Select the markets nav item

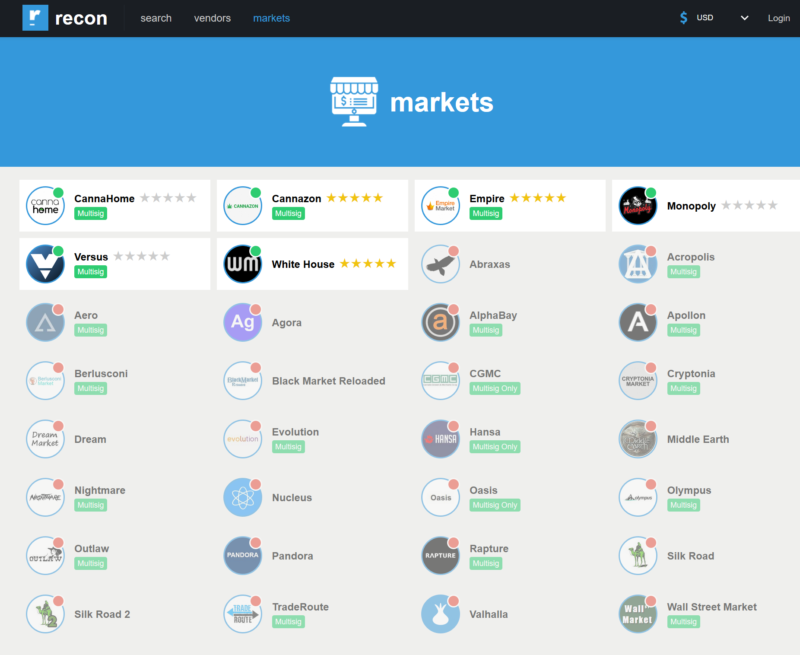[271, 18]
